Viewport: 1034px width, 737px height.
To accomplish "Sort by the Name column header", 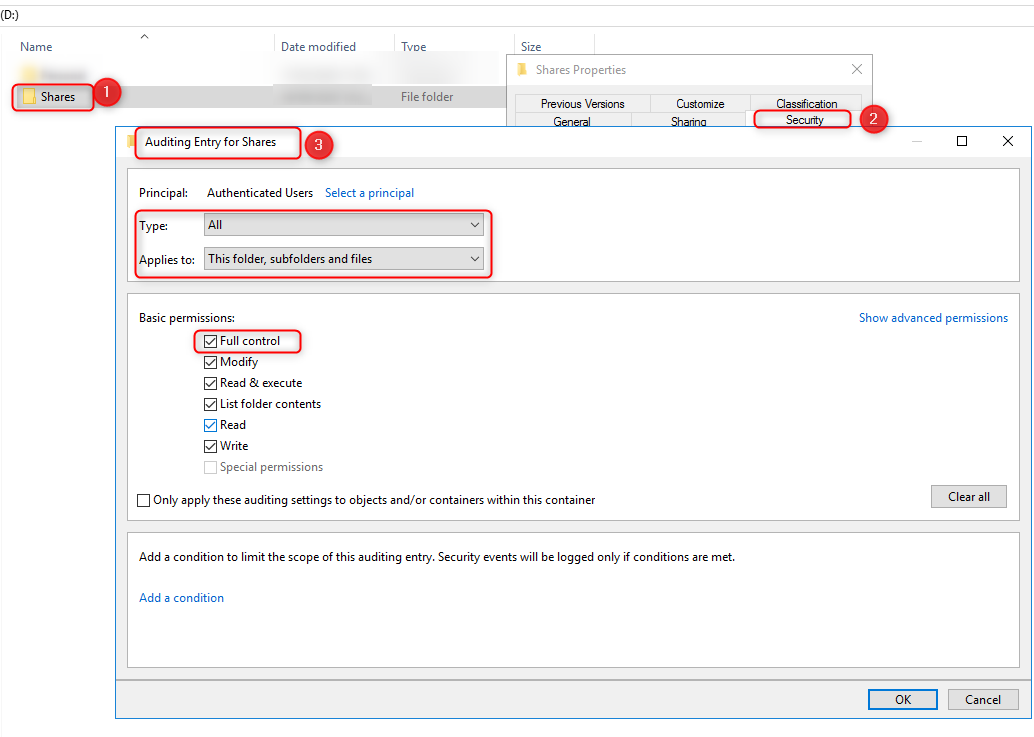I will point(36,47).
